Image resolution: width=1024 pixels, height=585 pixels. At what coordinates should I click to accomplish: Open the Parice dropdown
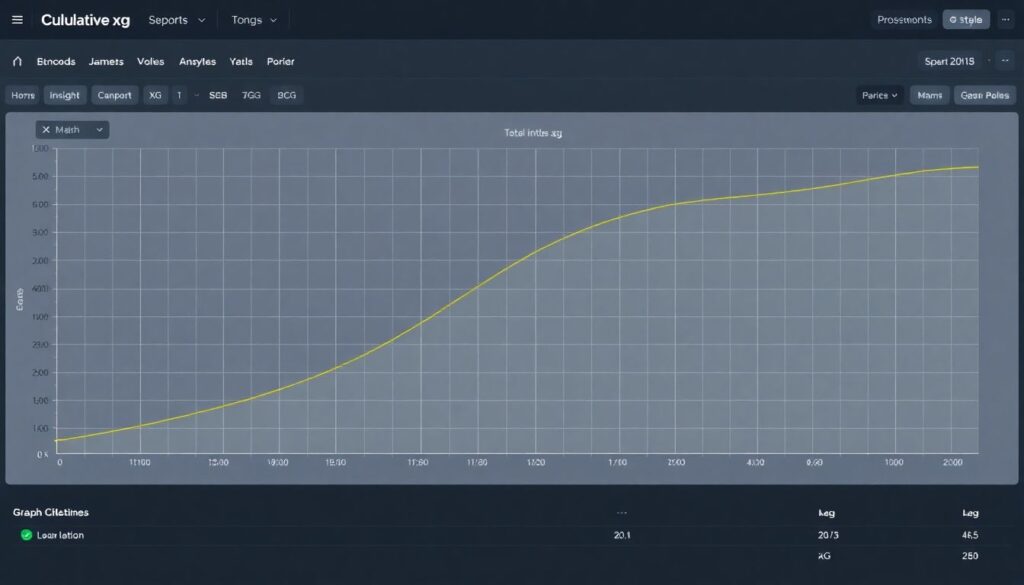pyautogui.click(x=880, y=95)
